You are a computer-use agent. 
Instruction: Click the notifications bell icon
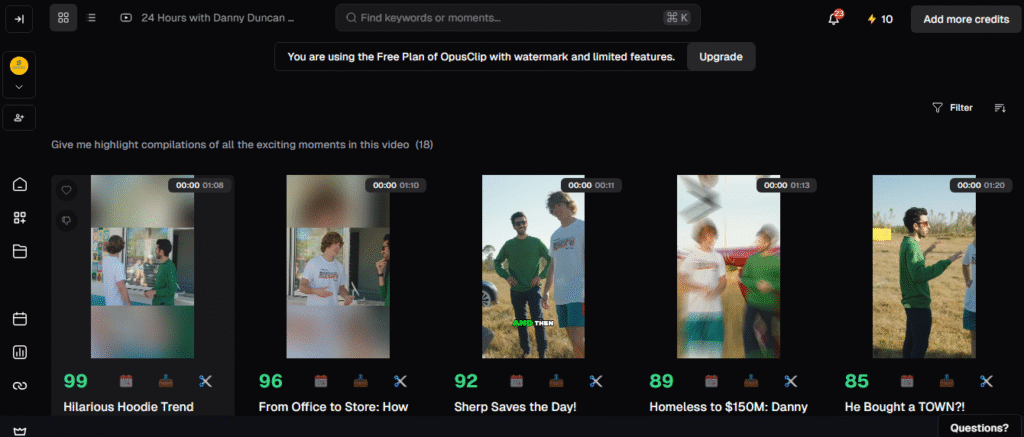(x=833, y=19)
